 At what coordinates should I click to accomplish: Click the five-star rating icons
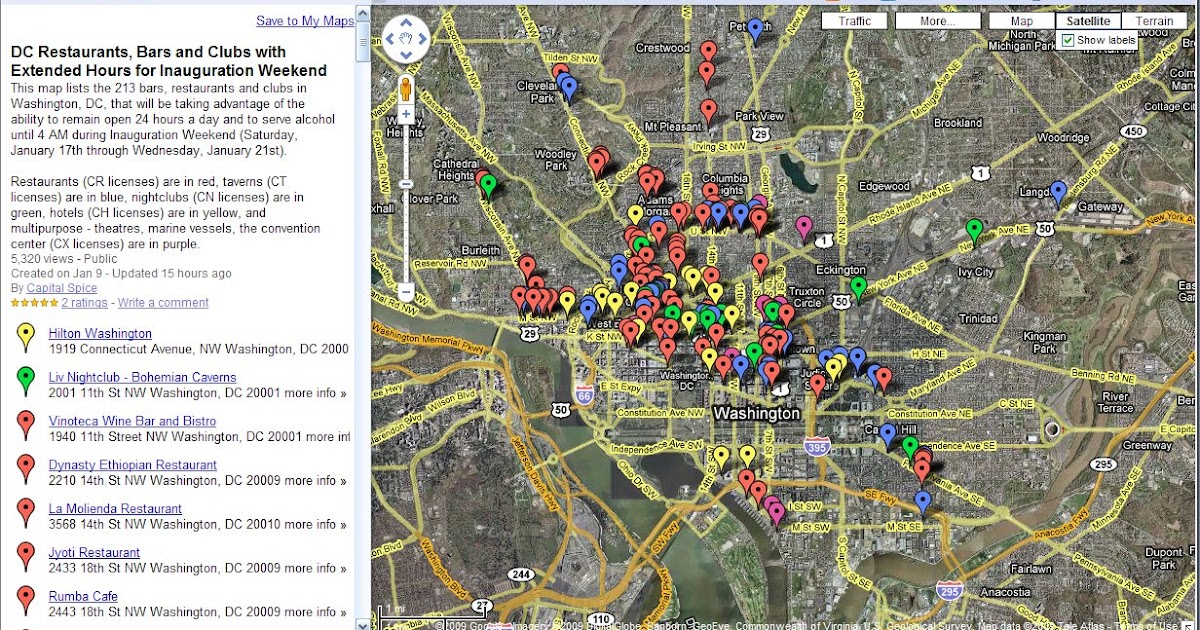(34, 302)
